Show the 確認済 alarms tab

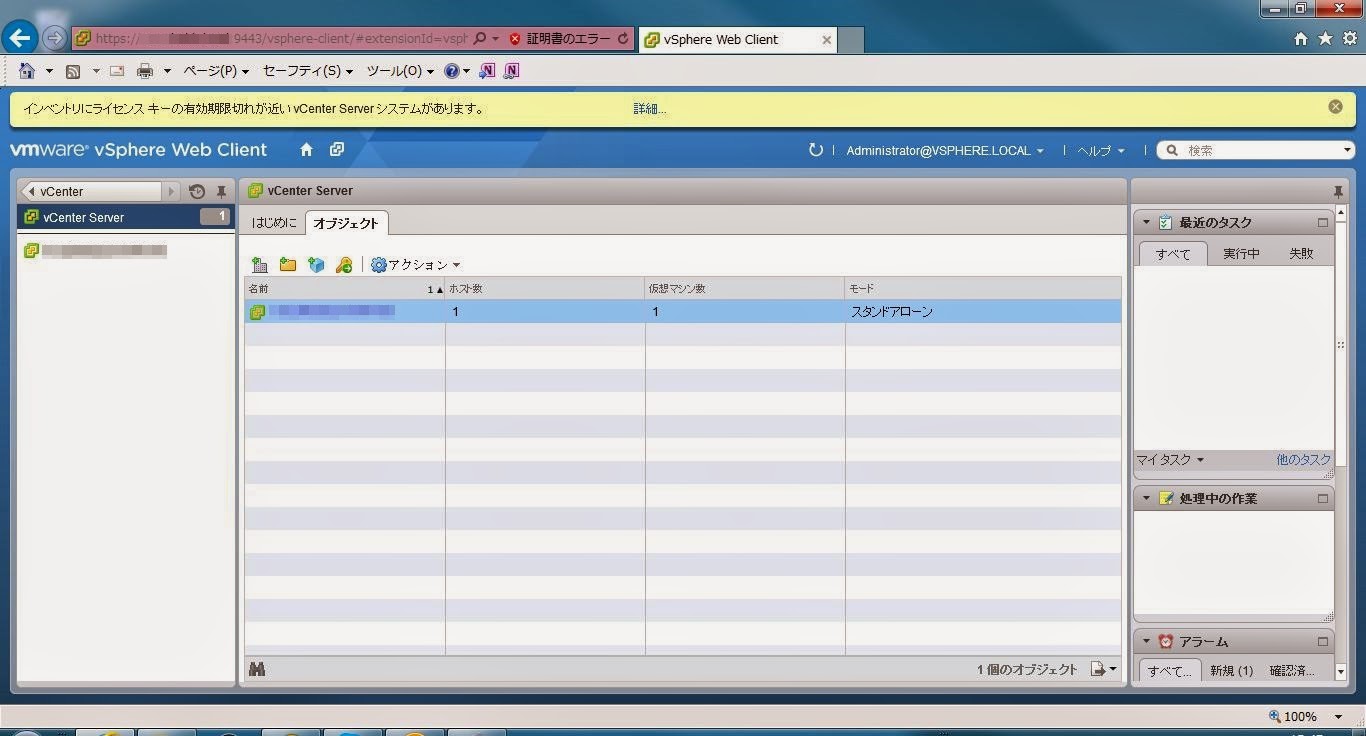(x=1292, y=671)
